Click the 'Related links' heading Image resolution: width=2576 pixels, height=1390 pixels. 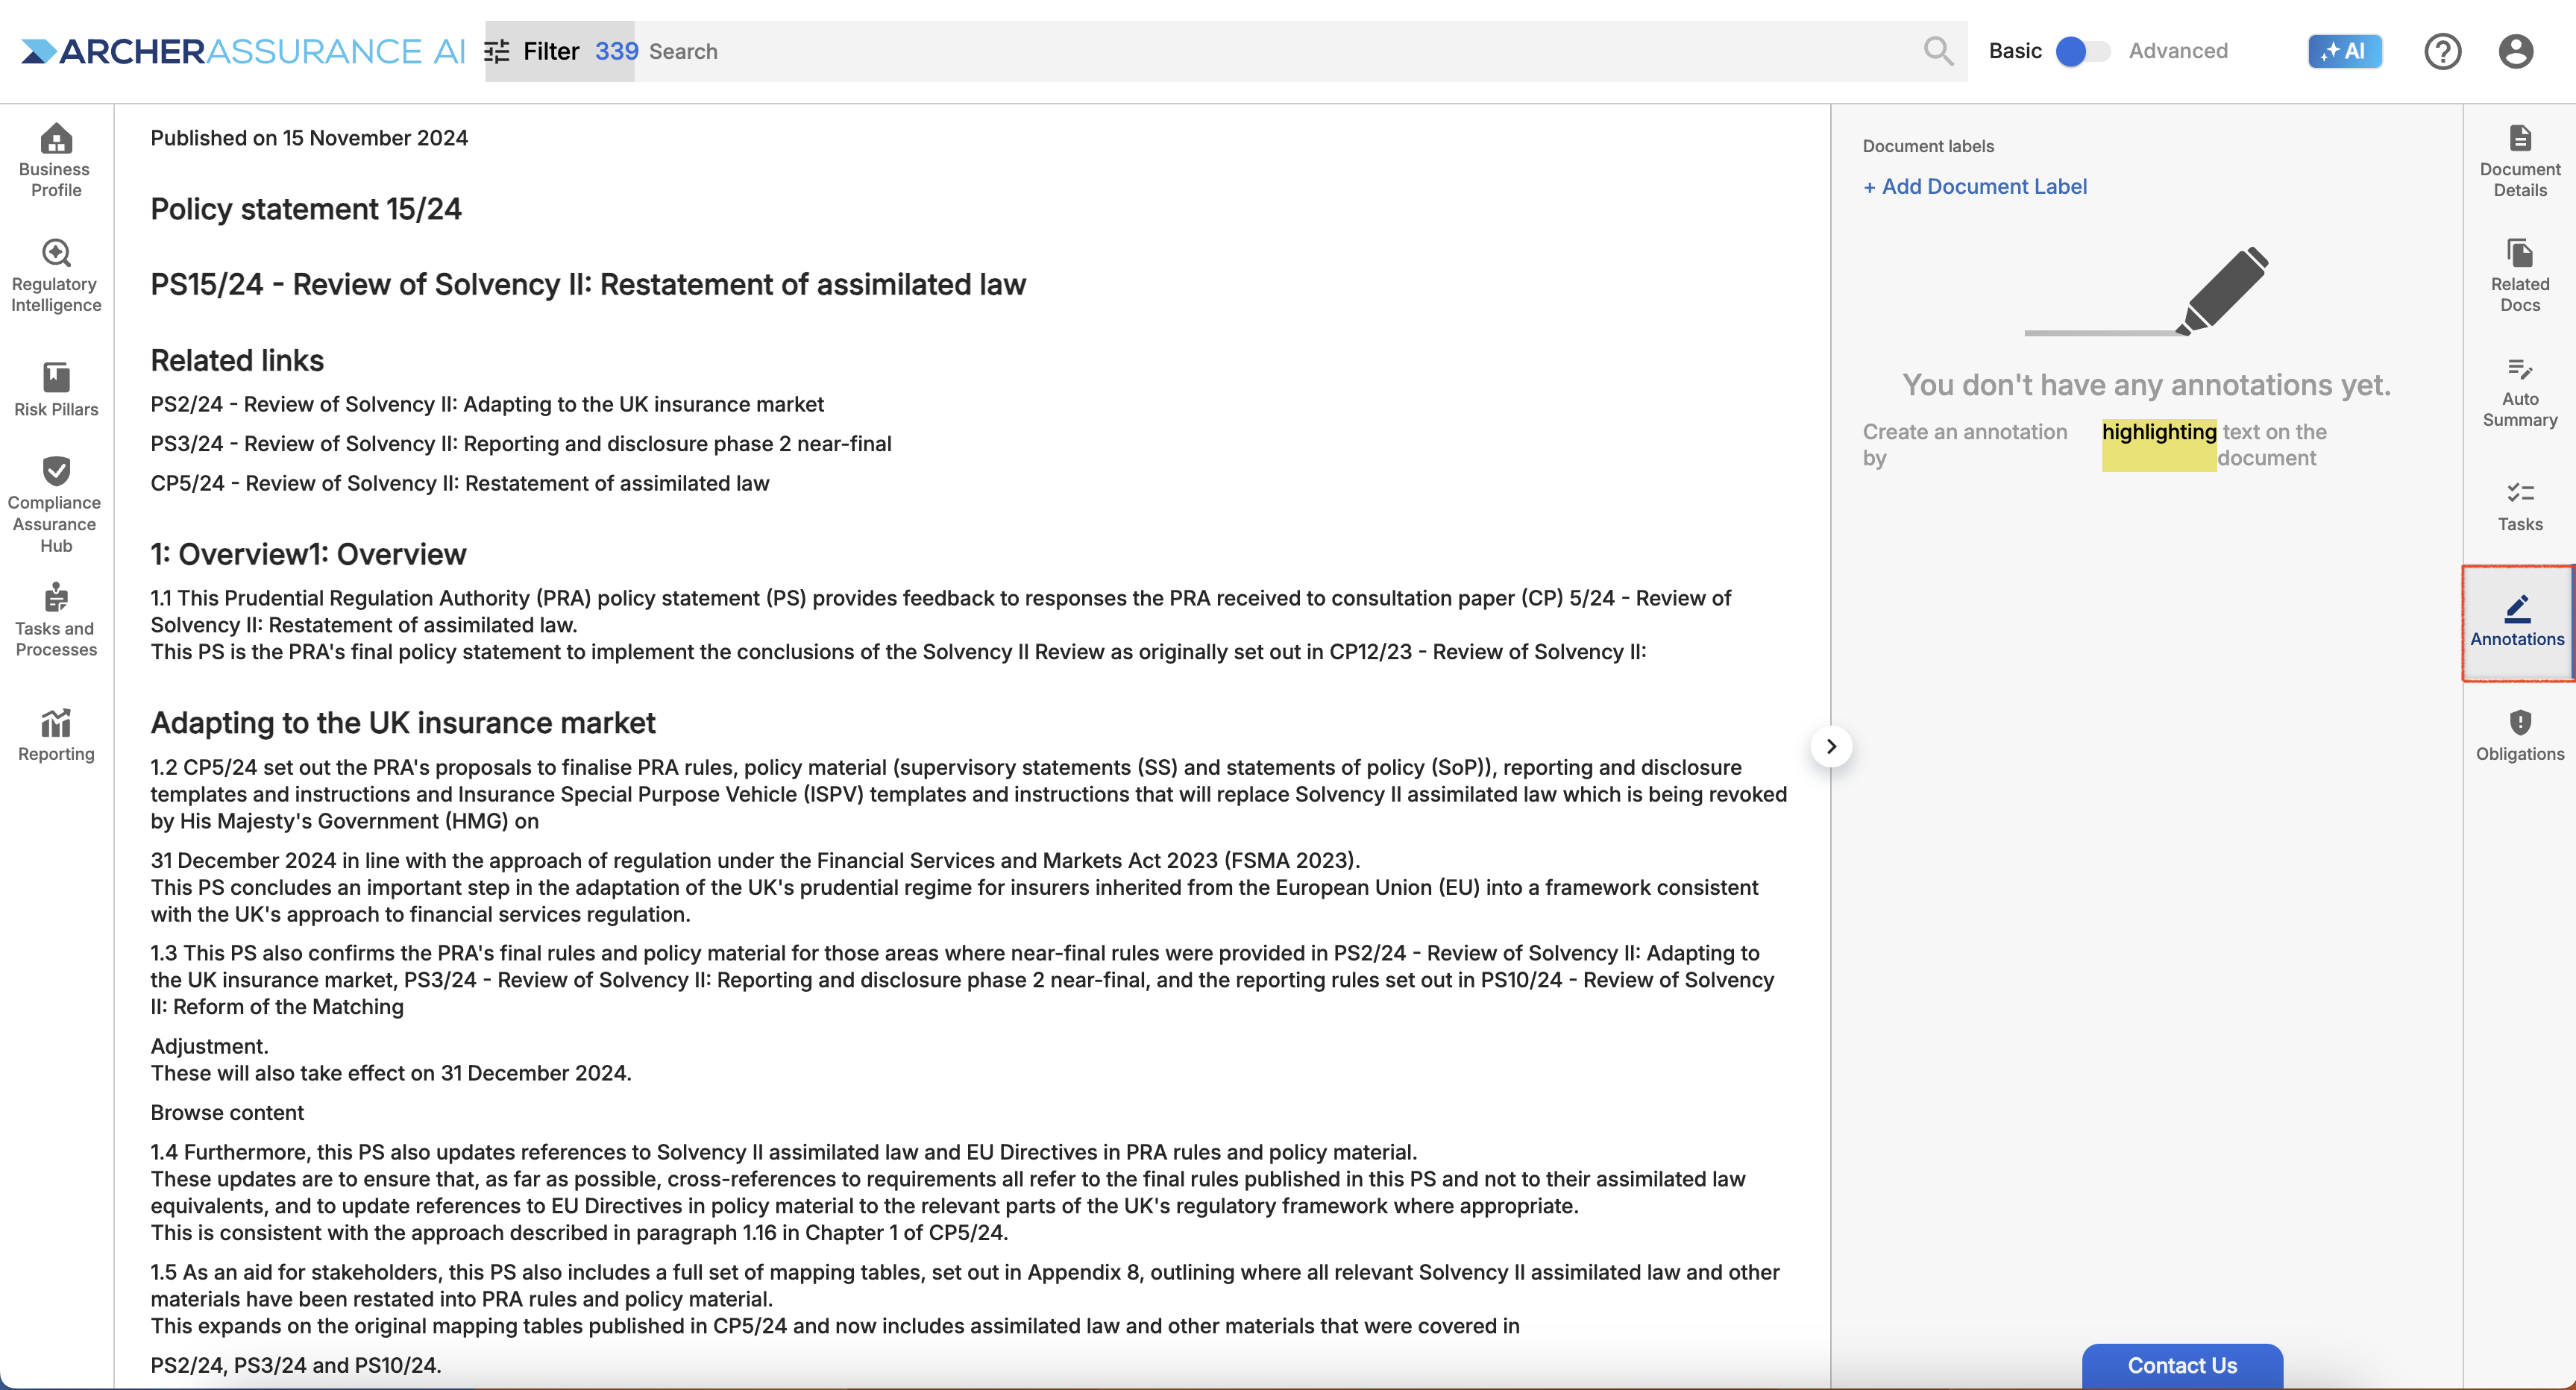point(237,360)
